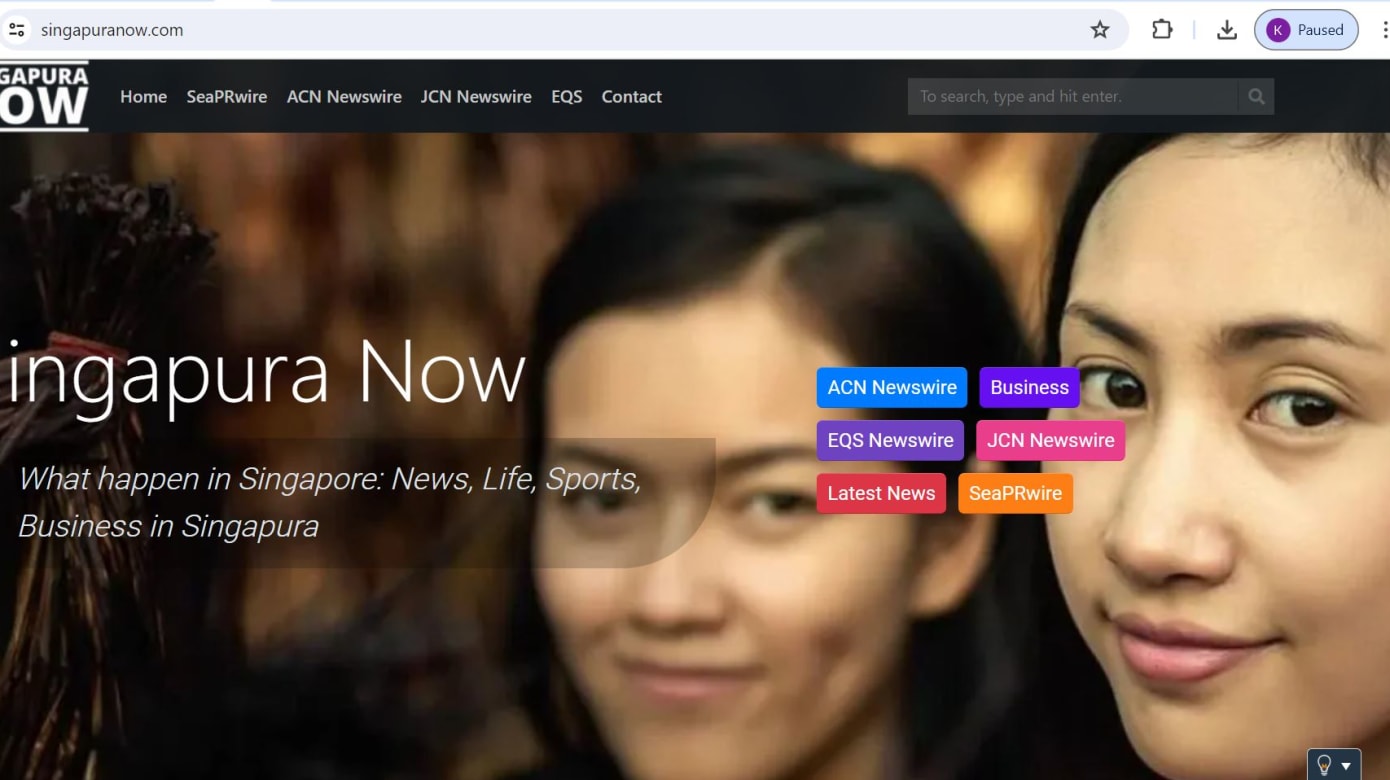Open JCN Newswire in the top navigation
The height and width of the screenshot is (780, 1390).
476,97
